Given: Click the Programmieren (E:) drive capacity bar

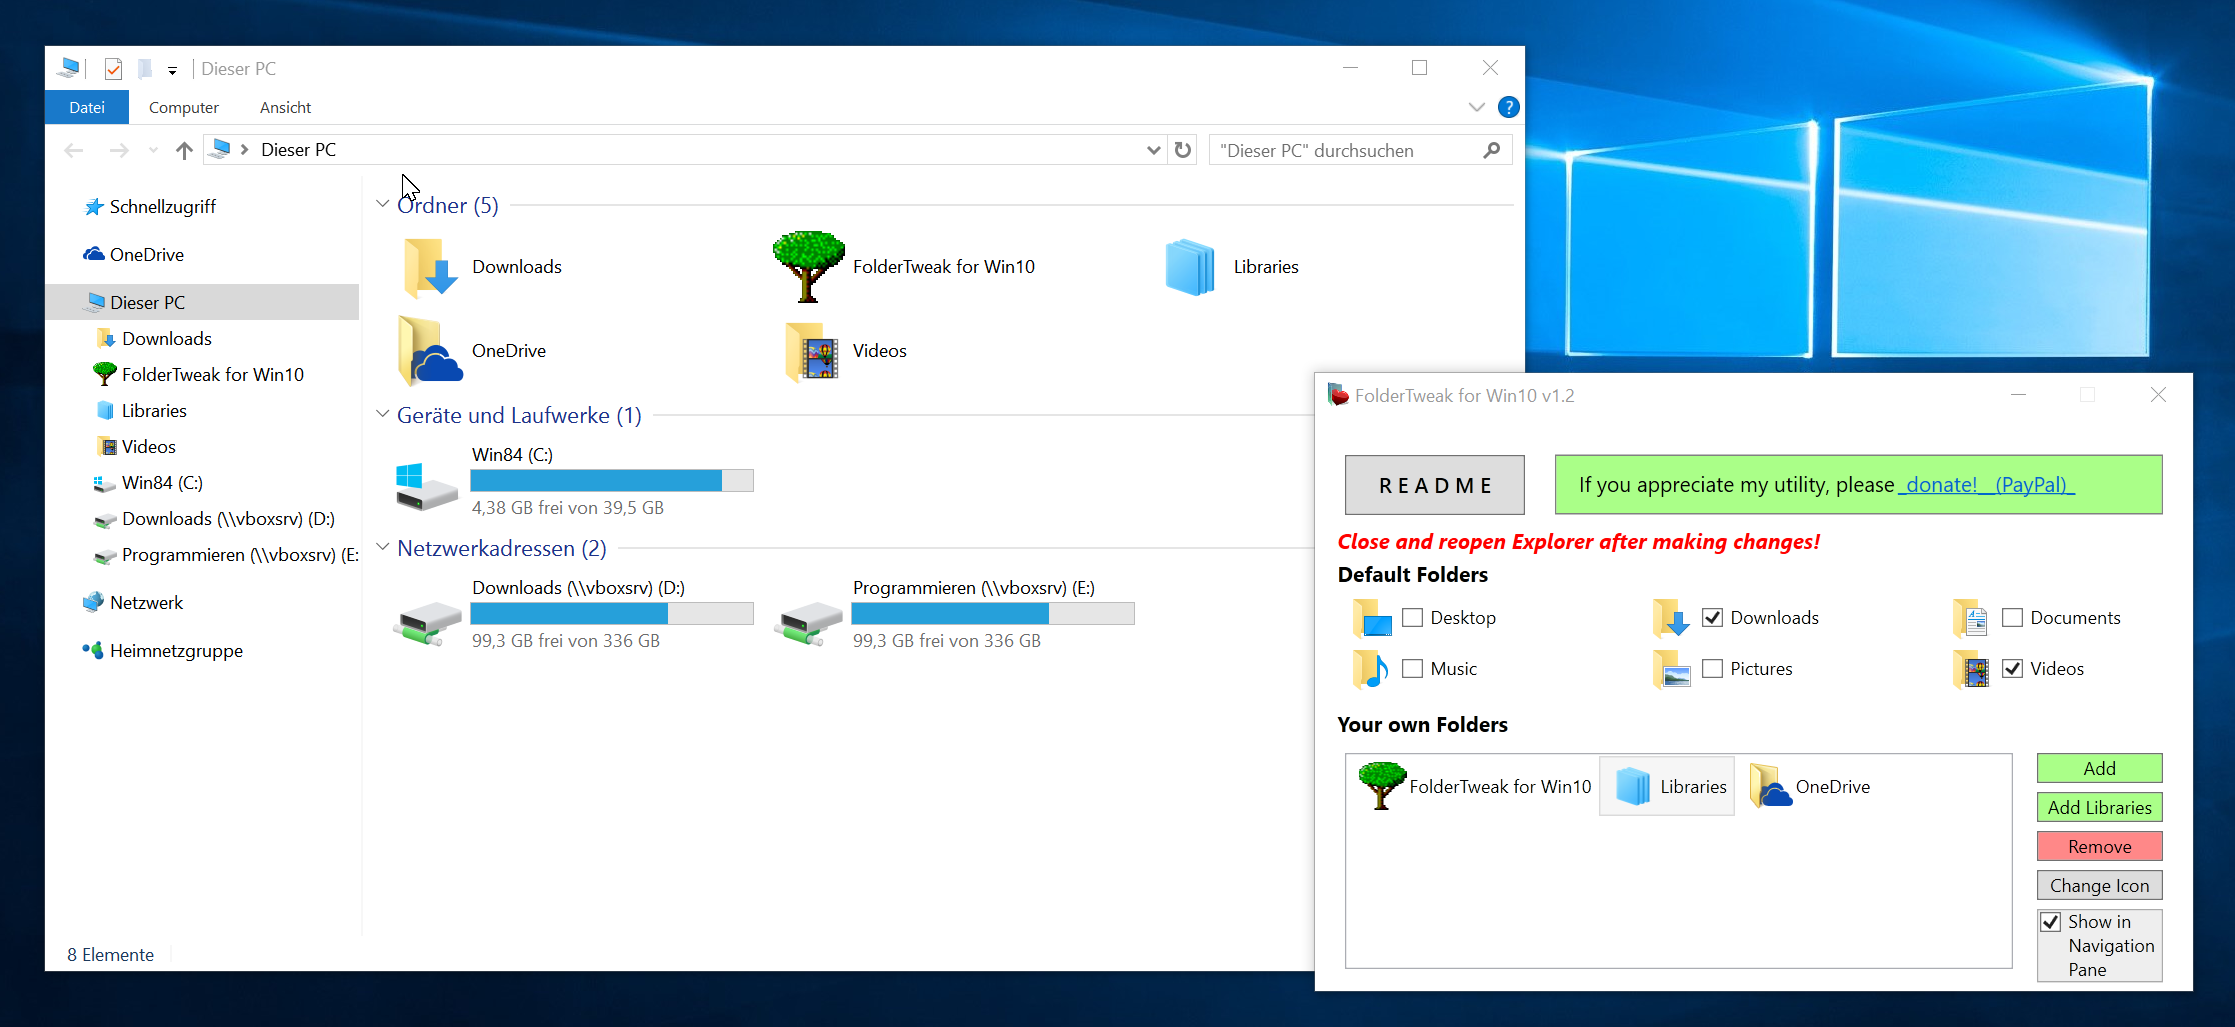Looking at the screenshot, I should click(x=993, y=613).
